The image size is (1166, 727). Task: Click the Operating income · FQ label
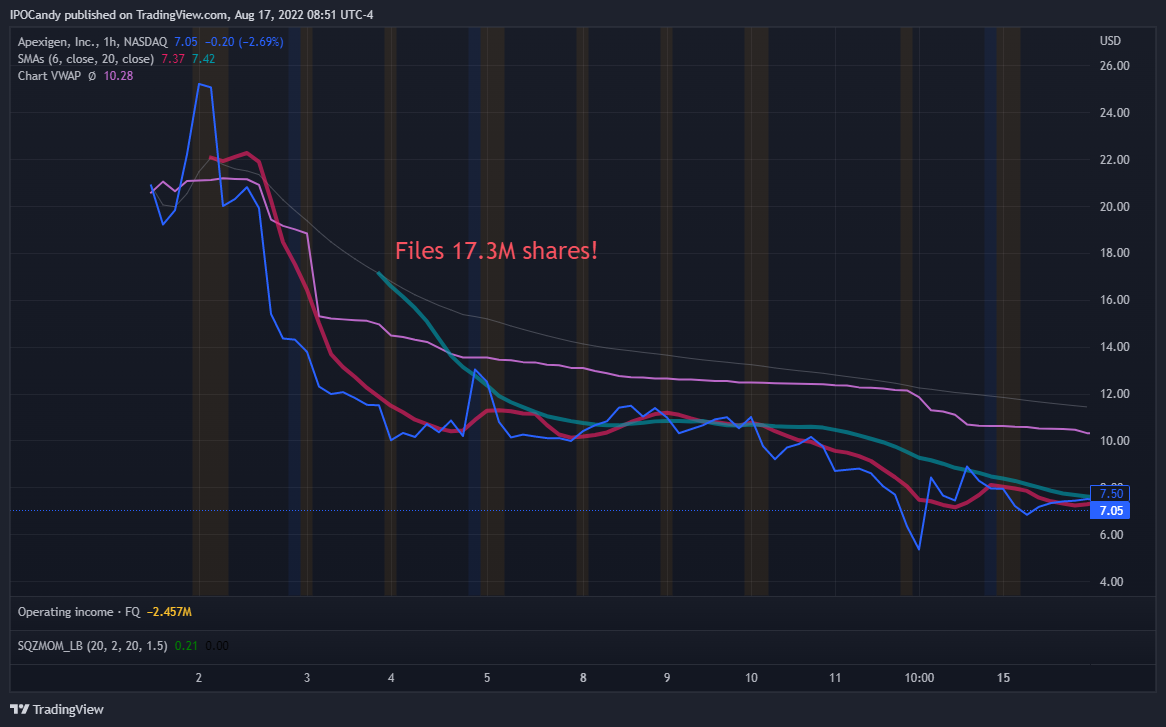pyautogui.click(x=79, y=612)
